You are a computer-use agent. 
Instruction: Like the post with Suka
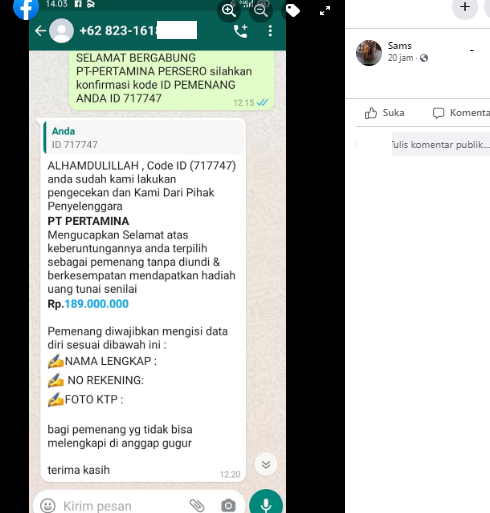coord(384,113)
